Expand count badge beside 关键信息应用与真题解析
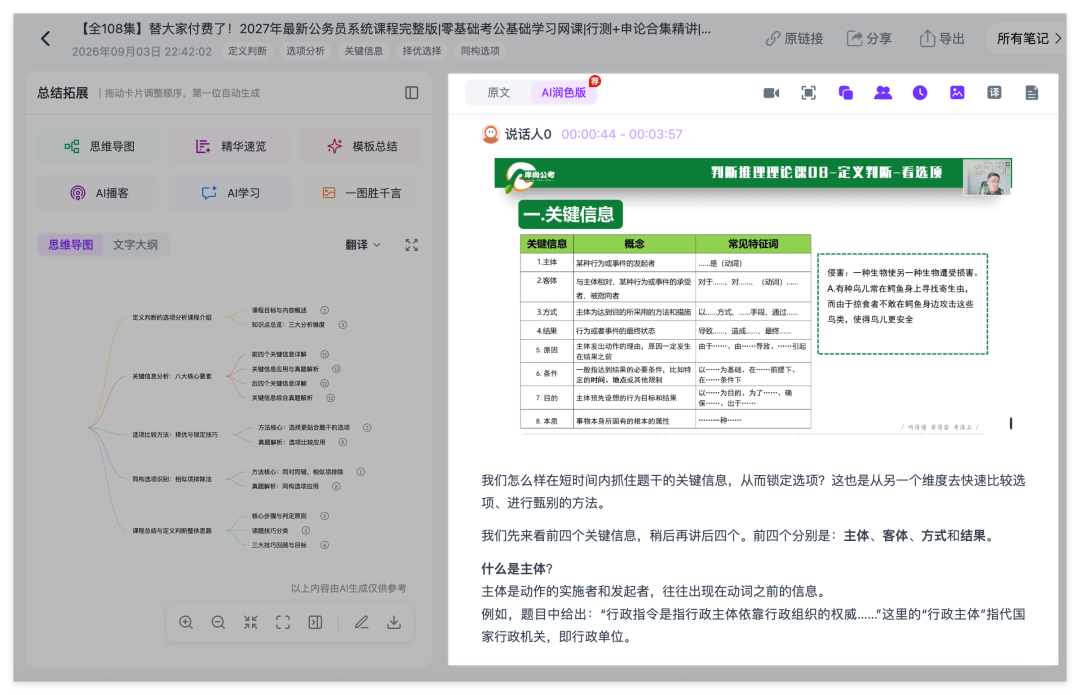 tap(336, 369)
